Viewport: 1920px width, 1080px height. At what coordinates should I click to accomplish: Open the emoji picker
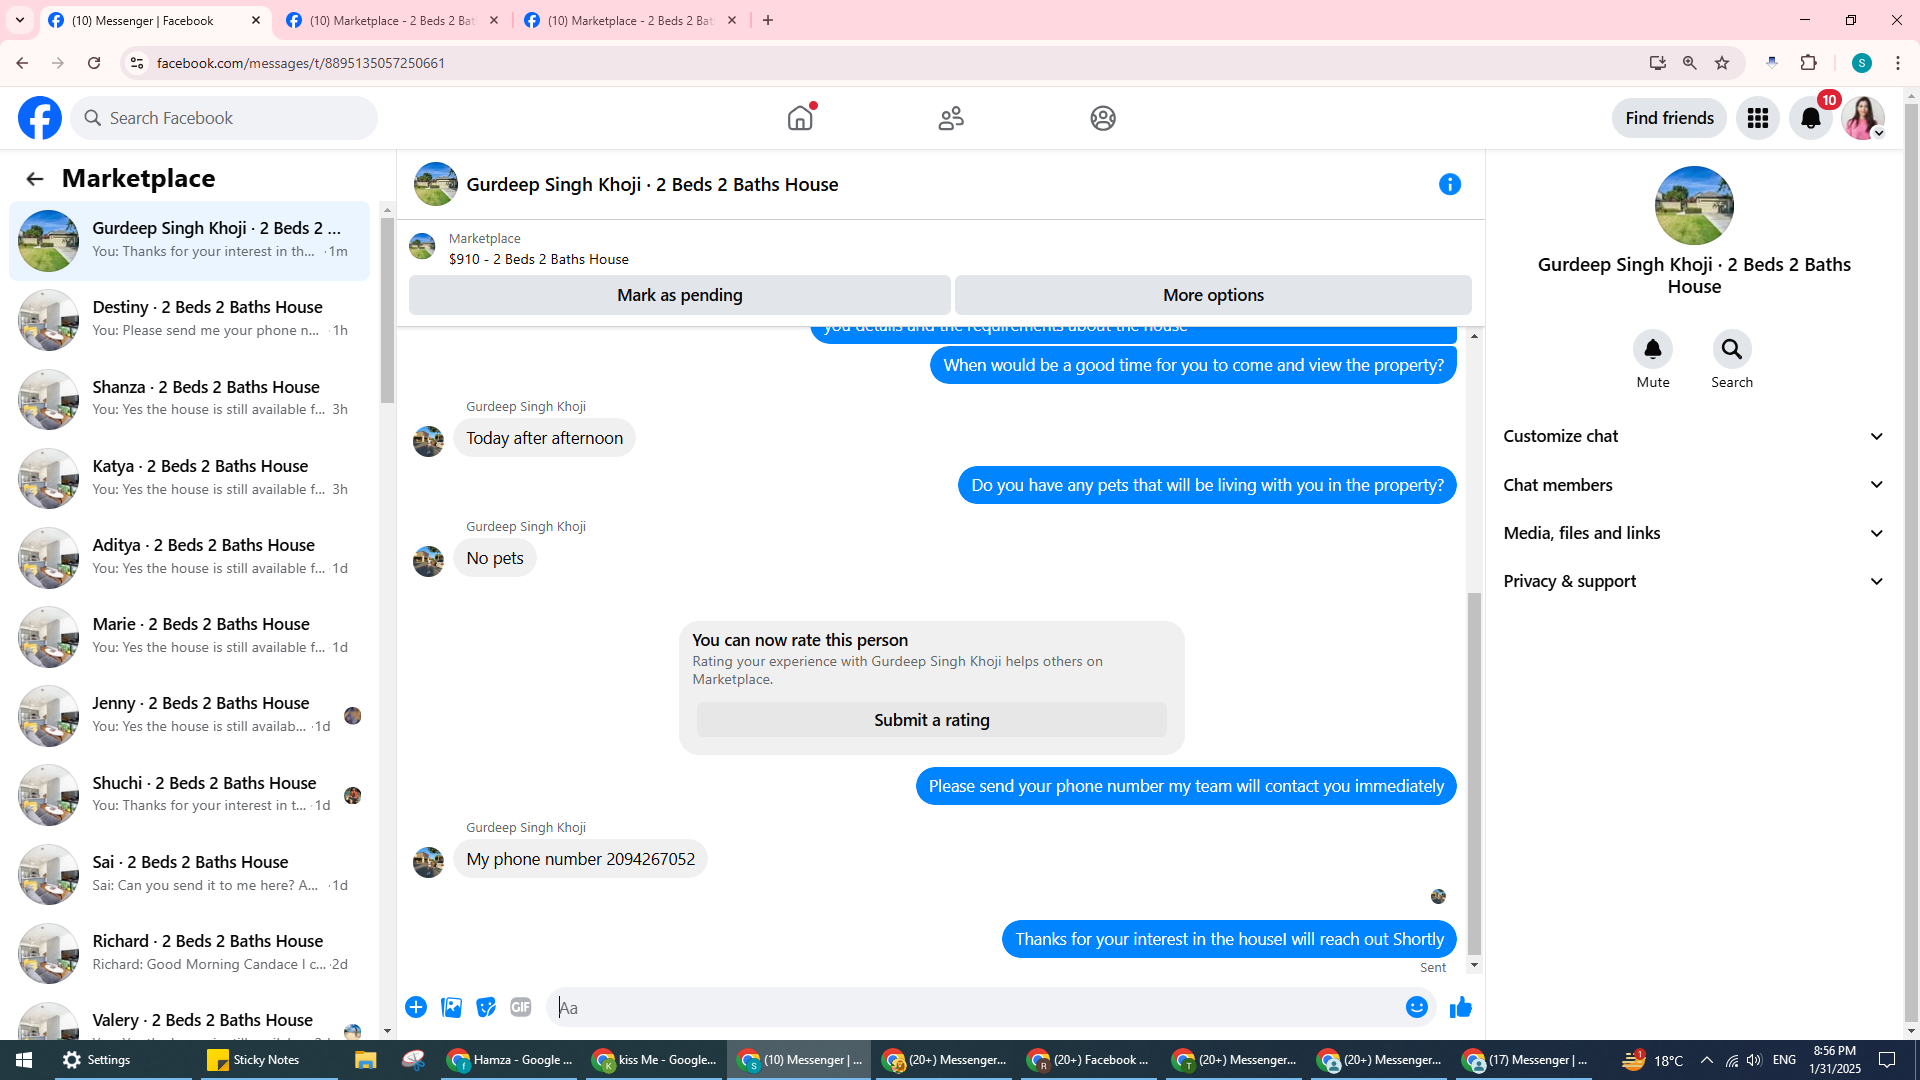[x=1417, y=1007]
